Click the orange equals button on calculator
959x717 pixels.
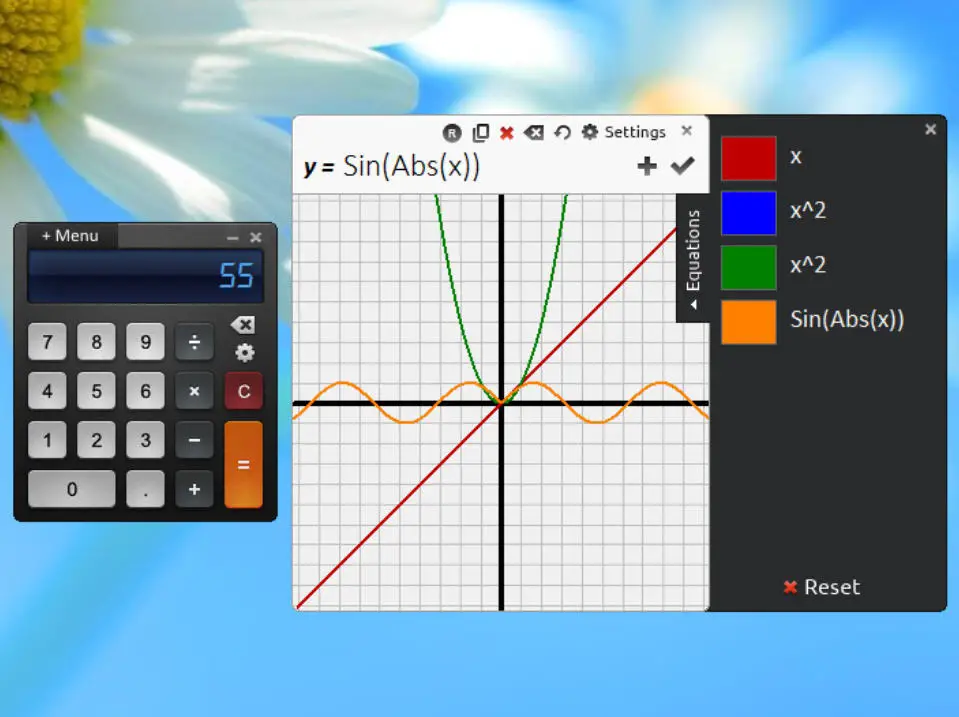pos(243,464)
